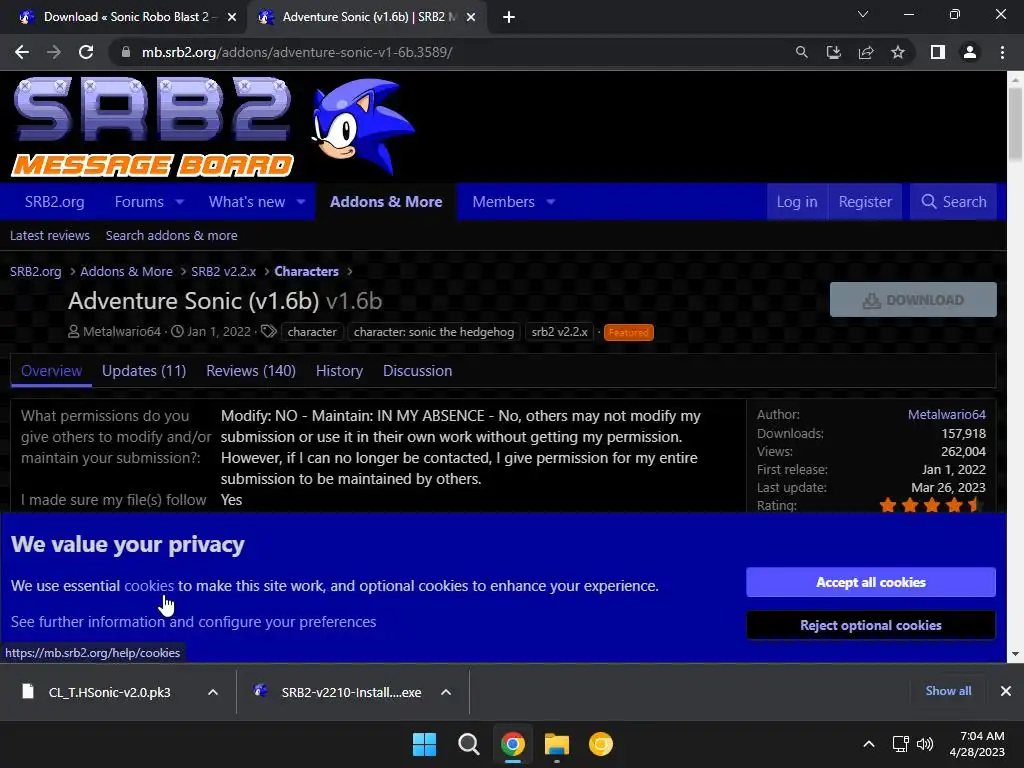Open the Chrome profile menu
This screenshot has width=1024, height=768.
pos(970,52)
